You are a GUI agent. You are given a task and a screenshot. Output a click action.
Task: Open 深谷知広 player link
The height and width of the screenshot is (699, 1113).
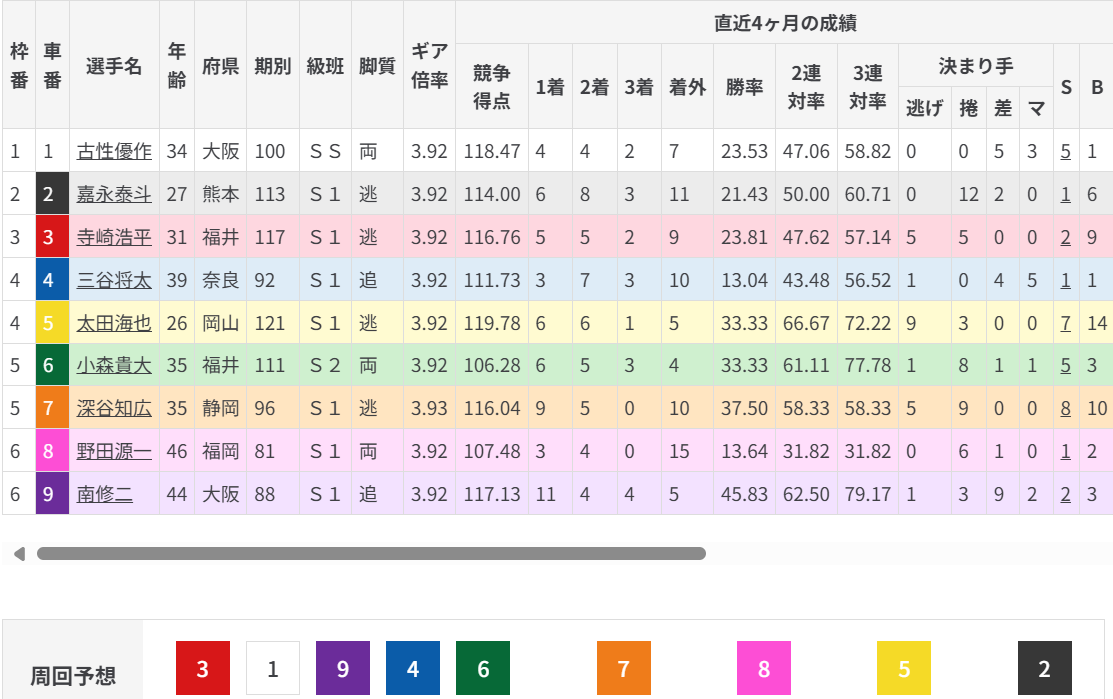[114, 408]
